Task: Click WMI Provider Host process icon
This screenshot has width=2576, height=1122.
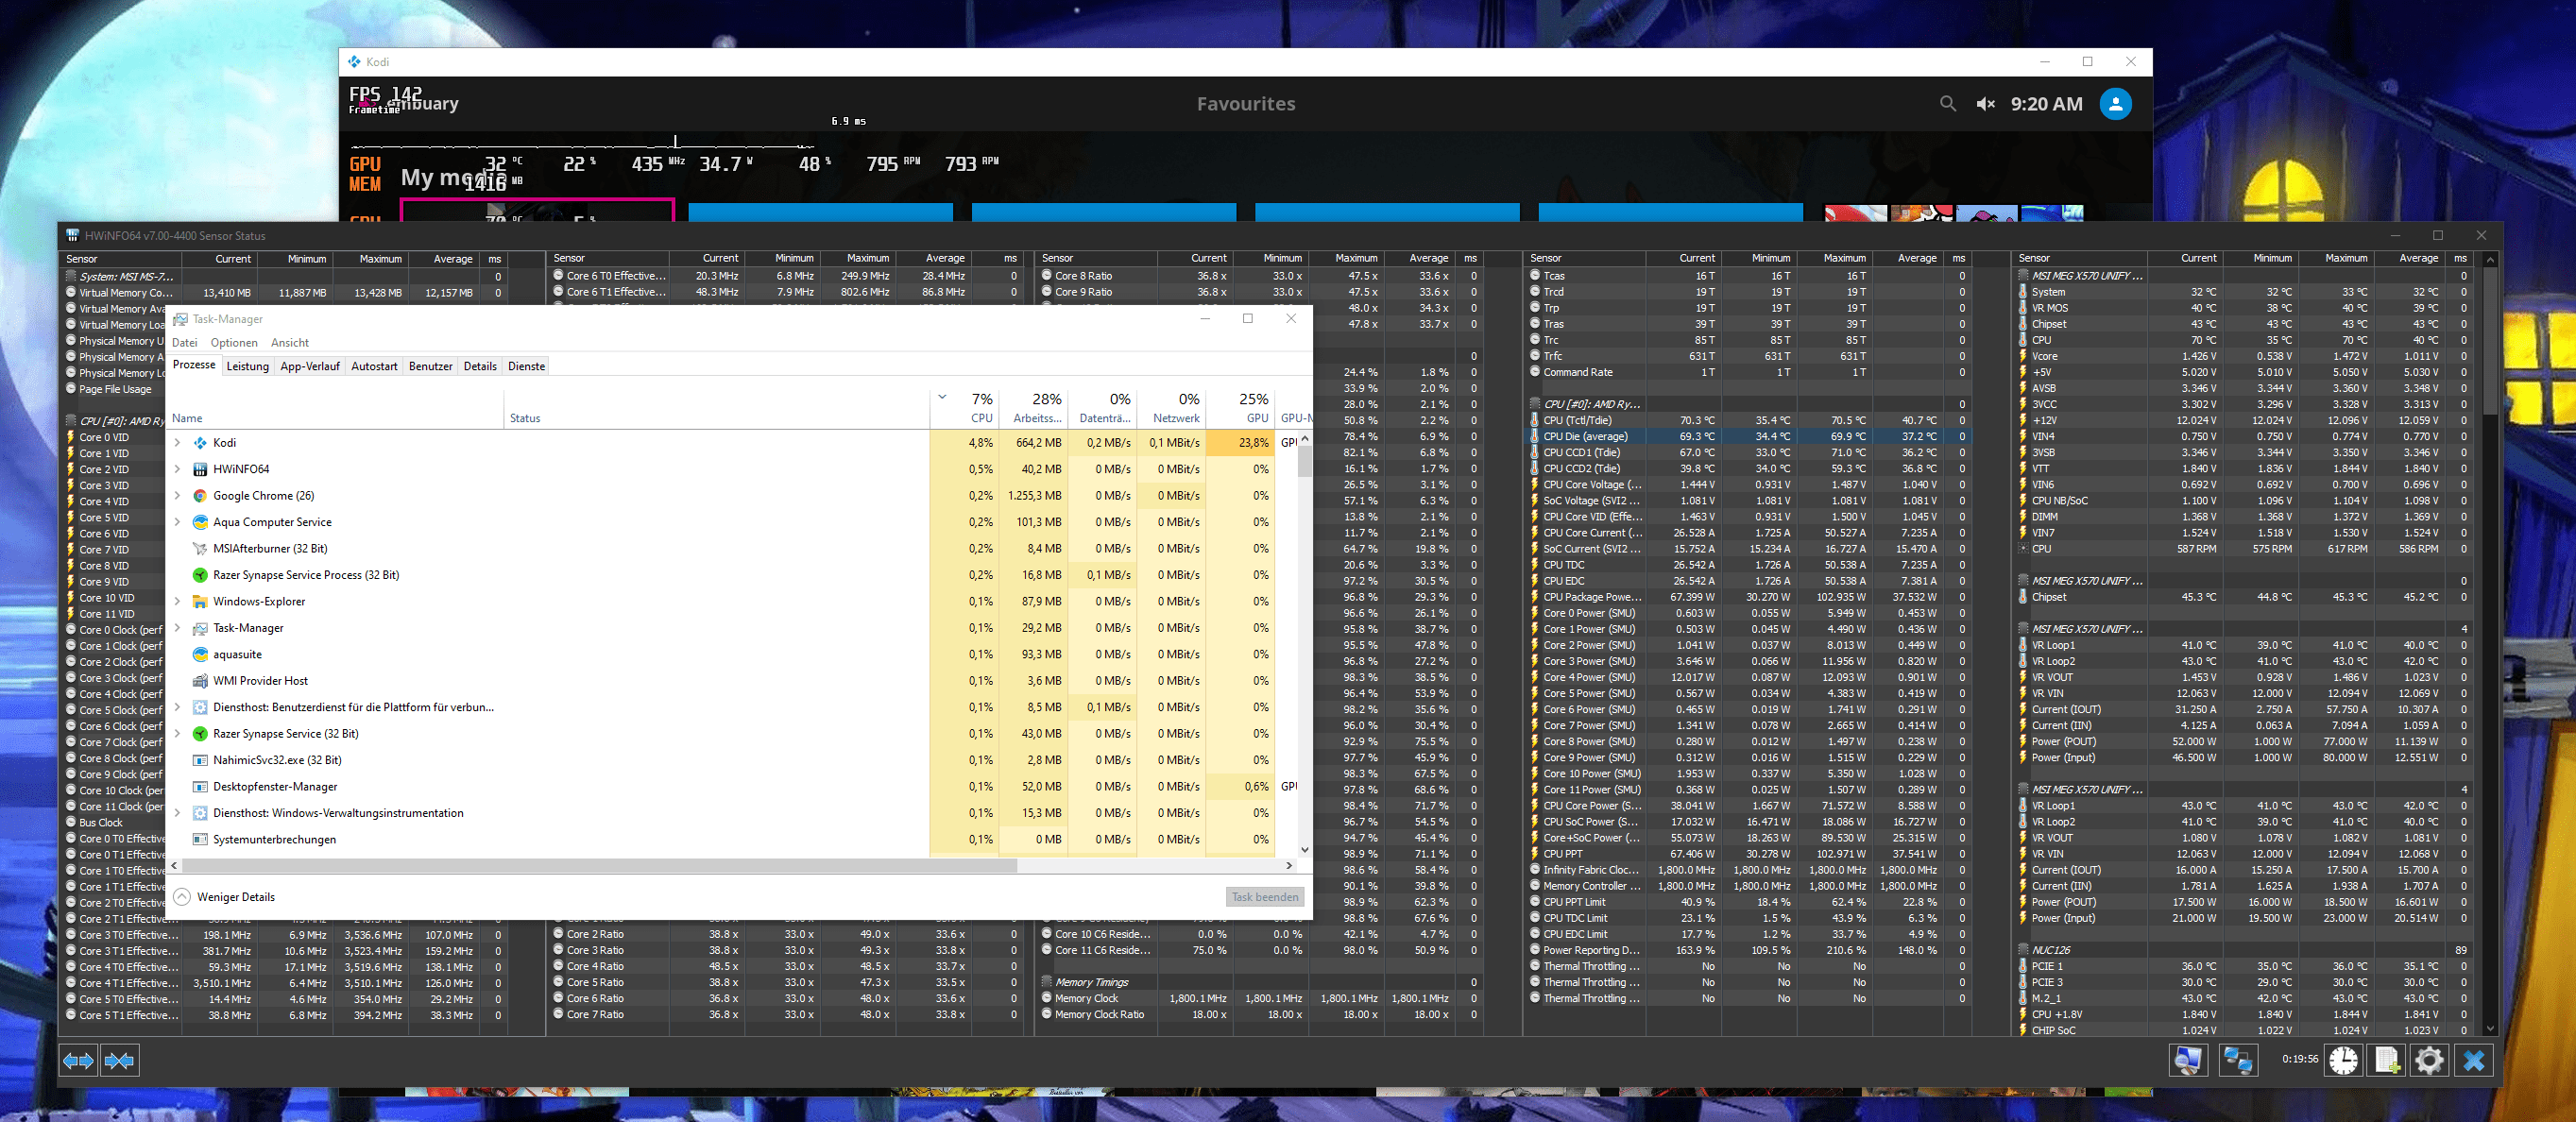Action: (x=200, y=681)
